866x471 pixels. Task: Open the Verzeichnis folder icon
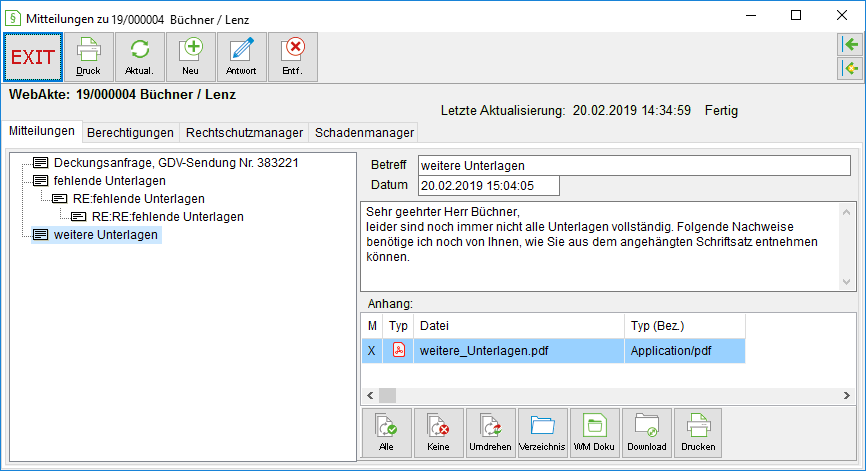coord(542,433)
